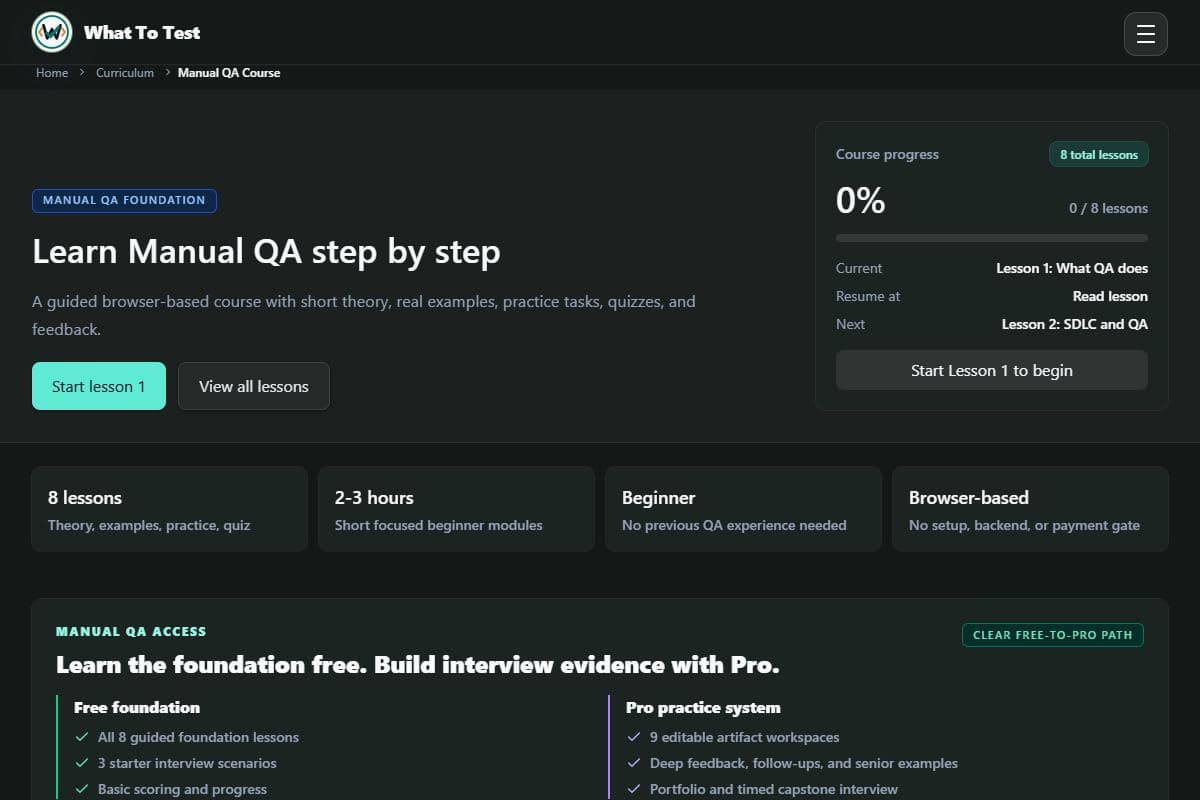Click 'All 8 guided foundation lessons' text
Image resolution: width=1200 pixels, height=800 pixels.
[x=198, y=737]
